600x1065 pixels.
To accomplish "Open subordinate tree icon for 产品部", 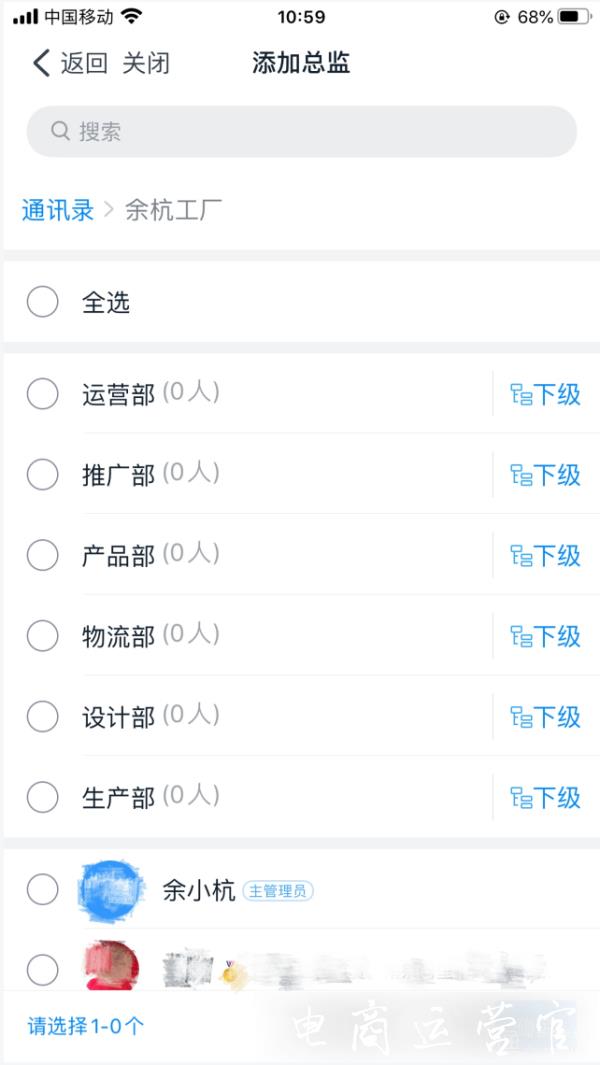I will click(x=521, y=555).
